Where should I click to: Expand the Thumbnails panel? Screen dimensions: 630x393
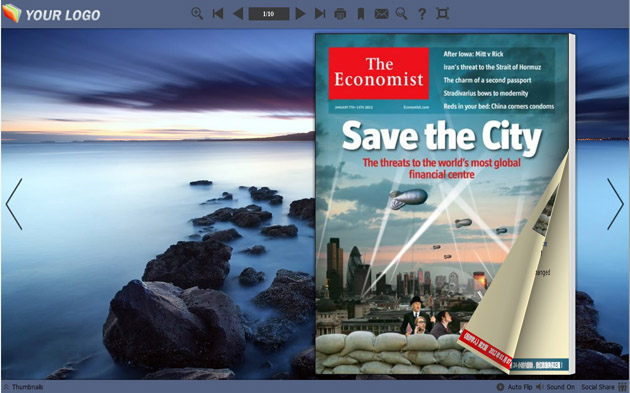pos(23,387)
